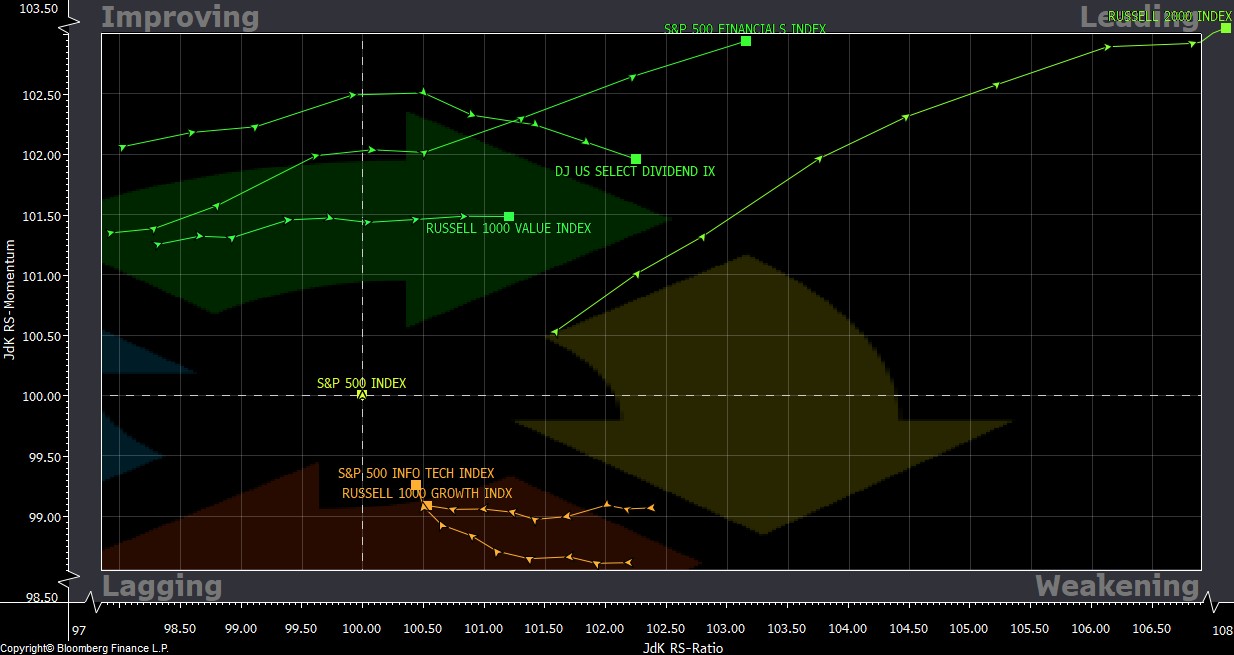The image size is (1234, 655).
Task: Click the 106.00 RS-Ratio axis tick
Action: click(x=1091, y=630)
